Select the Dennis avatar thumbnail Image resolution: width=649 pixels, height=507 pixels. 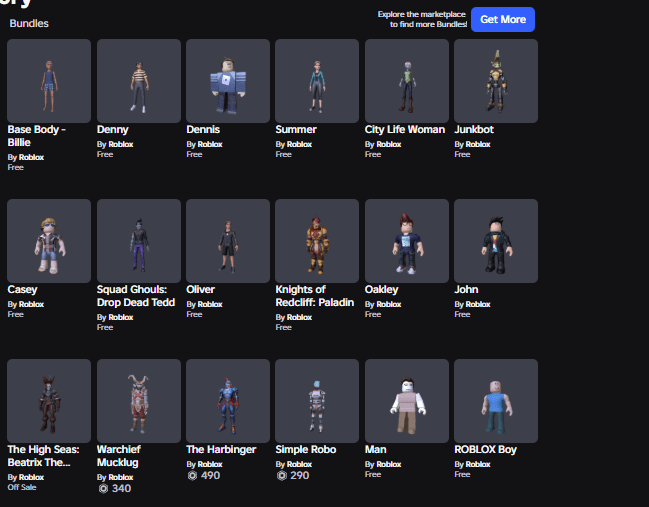coord(228,81)
